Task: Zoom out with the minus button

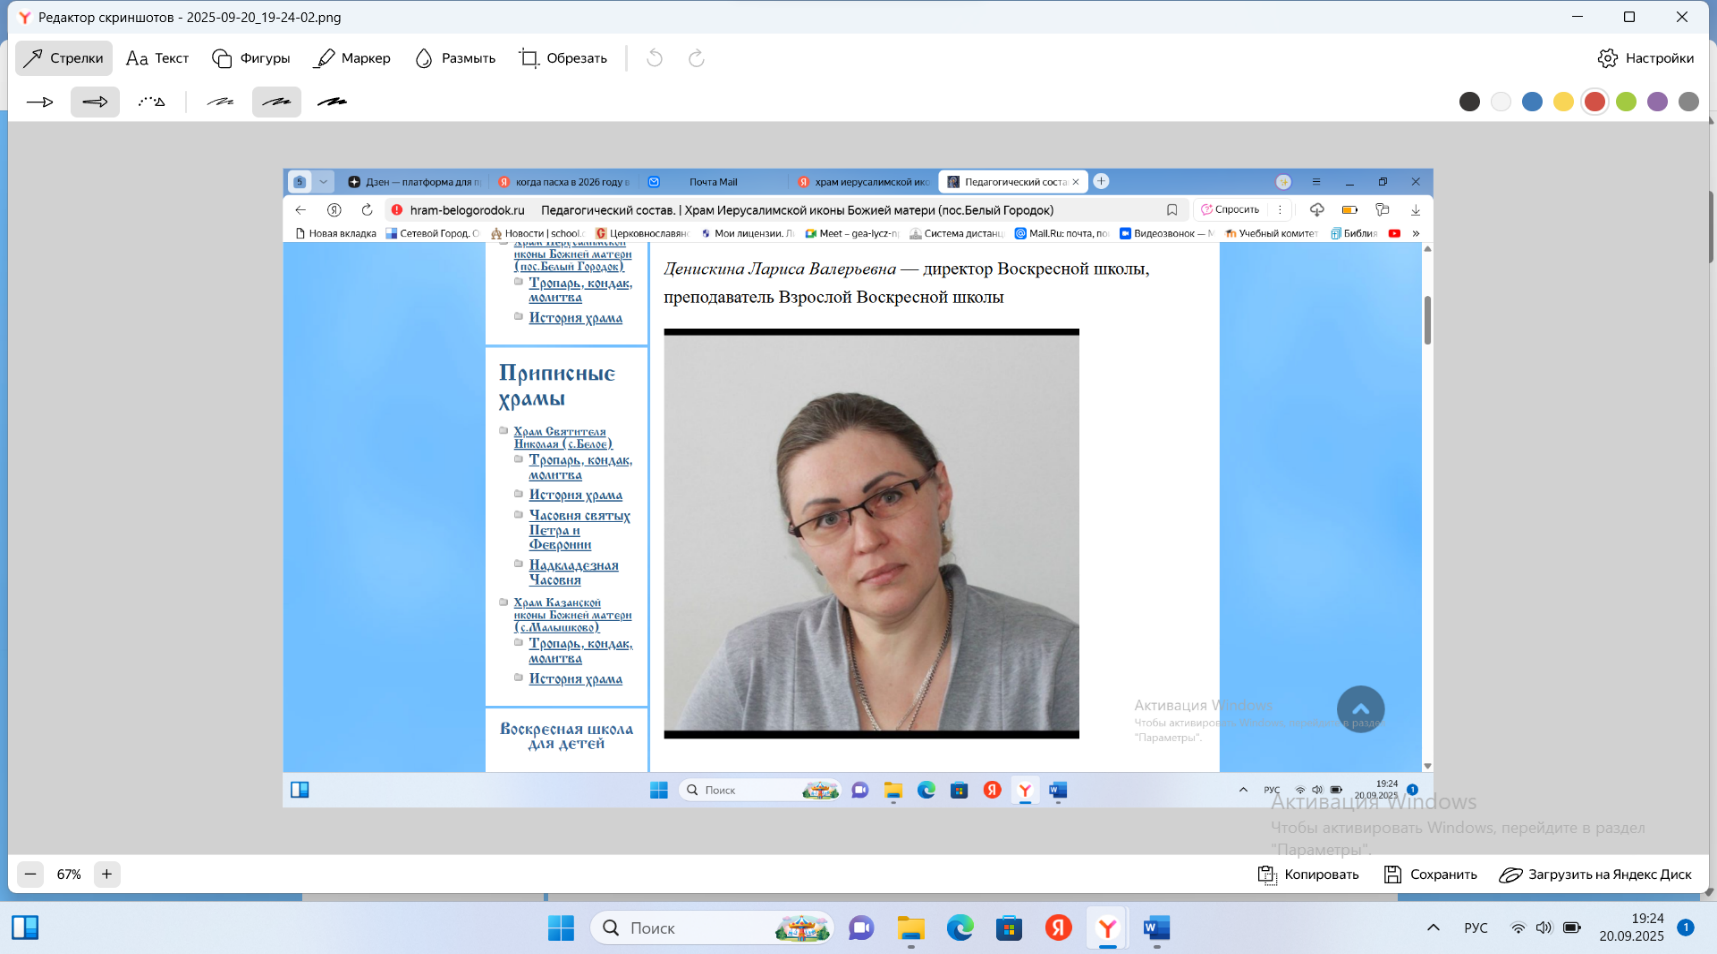Action: coord(31,874)
